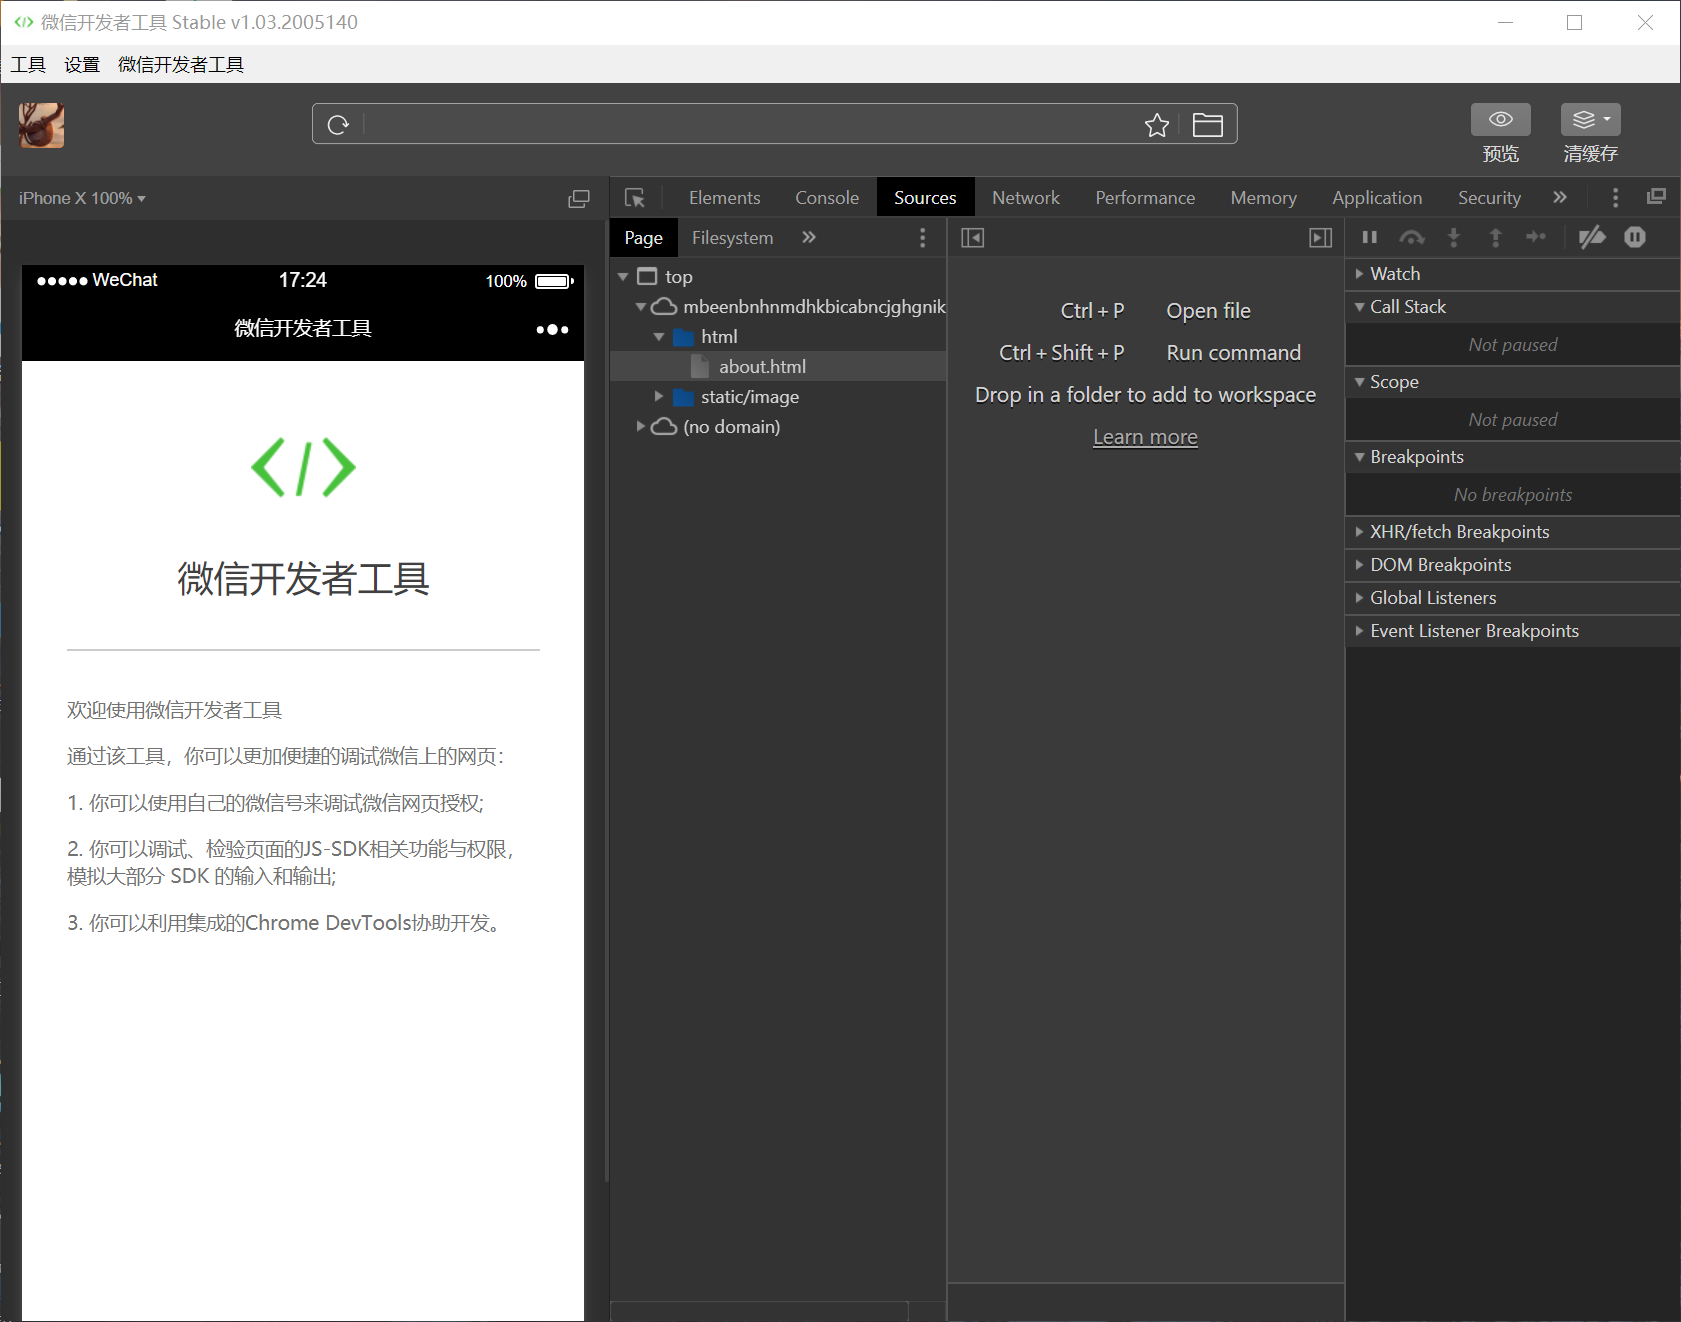Expand DOM Breakpoints section

[1512, 565]
